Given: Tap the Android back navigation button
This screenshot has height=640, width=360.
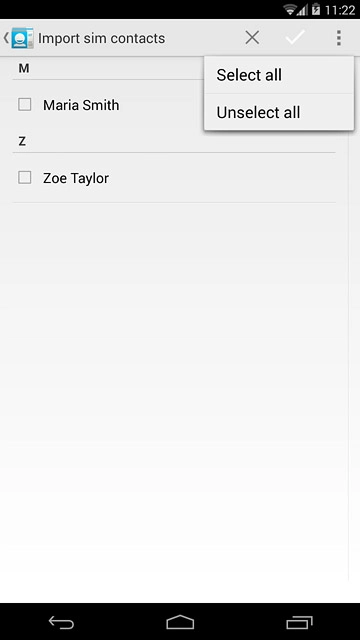Looking at the screenshot, I should tap(61, 622).
